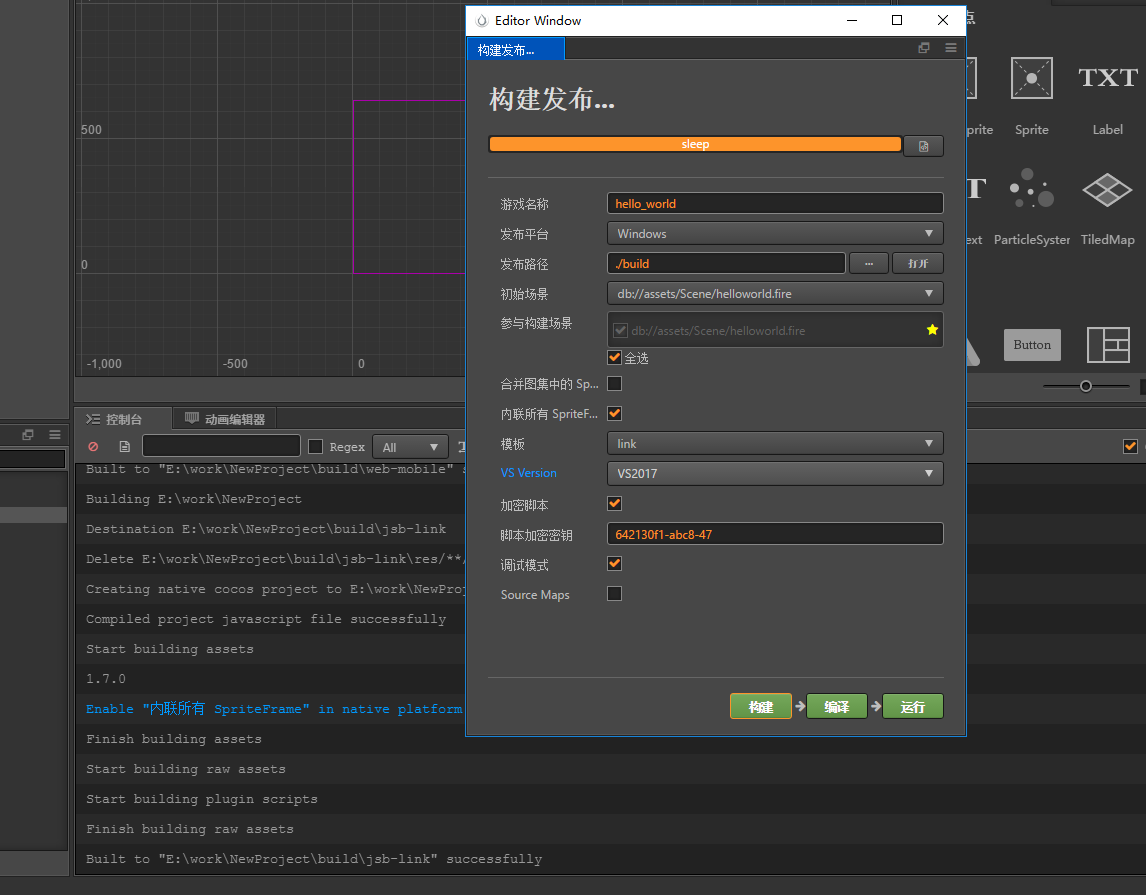Enable the 合并图集中的 Sprite checkbox
Viewport: 1146px width, 895px height.
tap(615, 383)
